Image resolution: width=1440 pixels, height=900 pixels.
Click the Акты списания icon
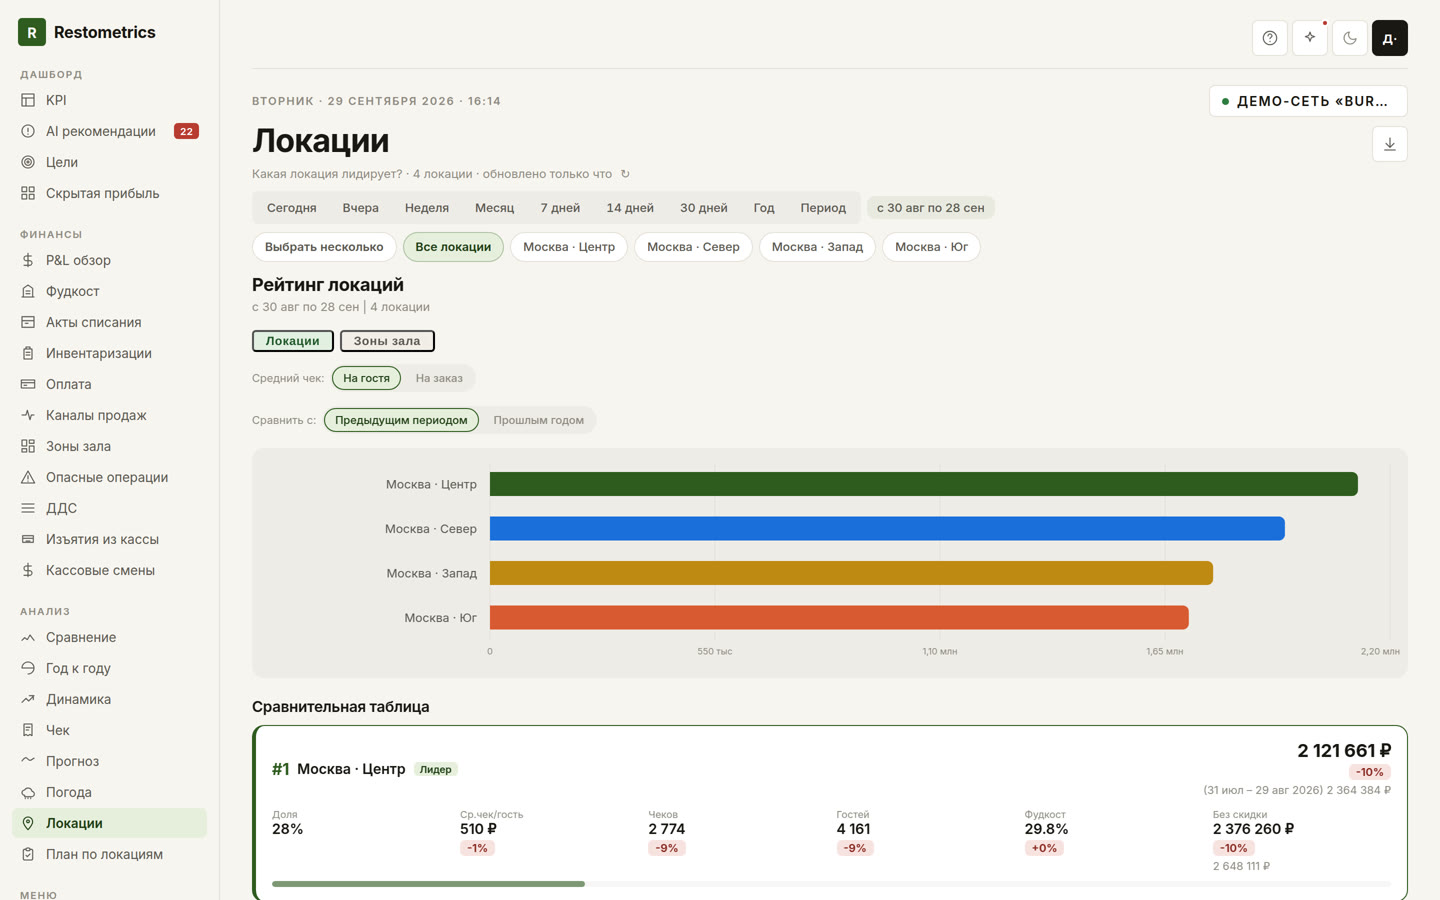coord(28,322)
